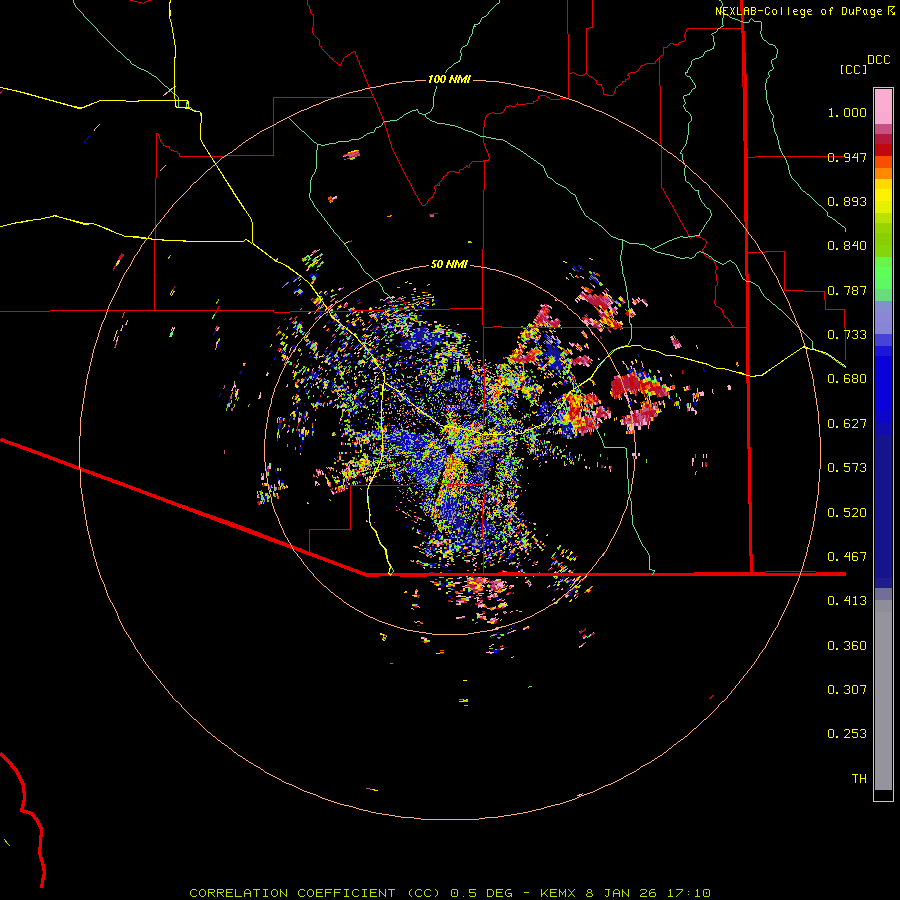
Task: Select the 0.840 scale value
Action: (x=847, y=246)
